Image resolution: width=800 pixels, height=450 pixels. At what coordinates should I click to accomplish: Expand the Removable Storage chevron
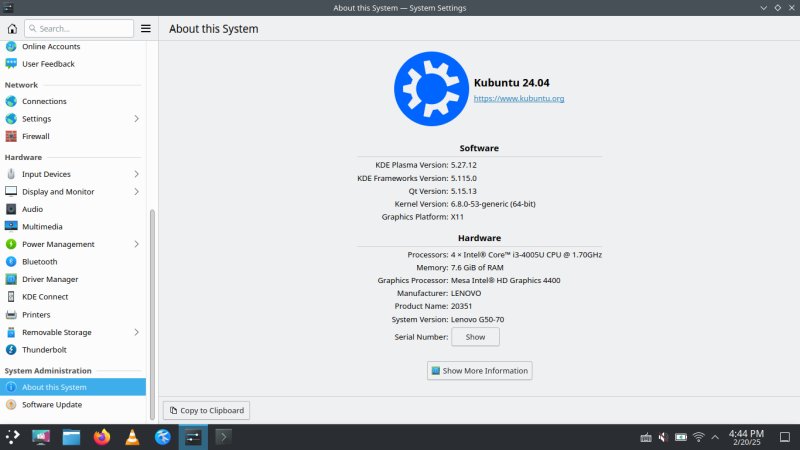136,332
